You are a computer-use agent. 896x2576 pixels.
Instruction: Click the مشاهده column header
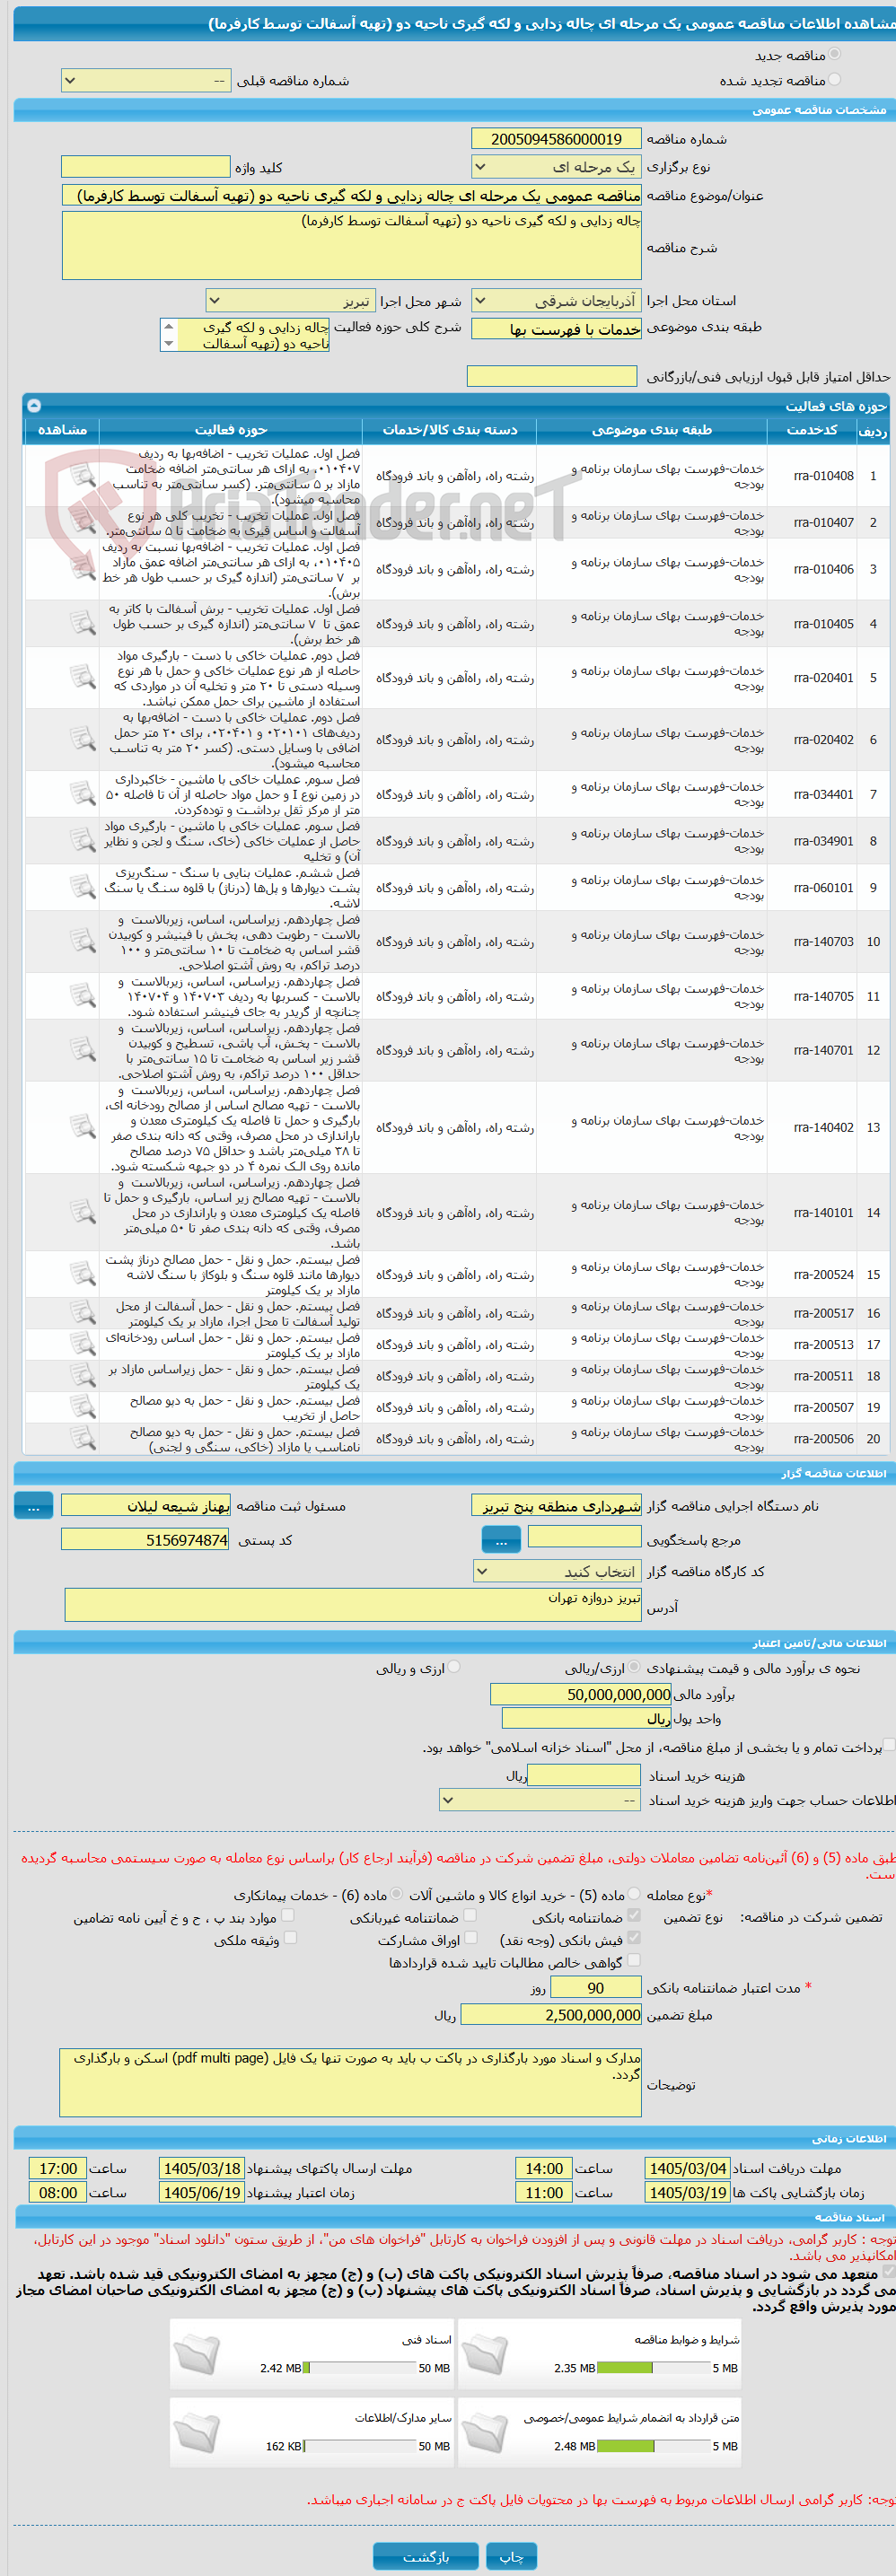pos(62,430)
